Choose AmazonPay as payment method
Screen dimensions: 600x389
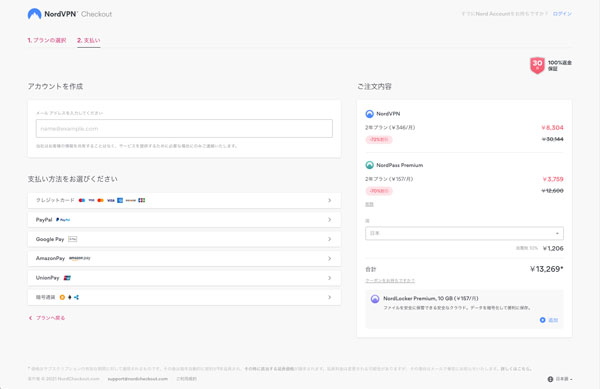point(184,259)
